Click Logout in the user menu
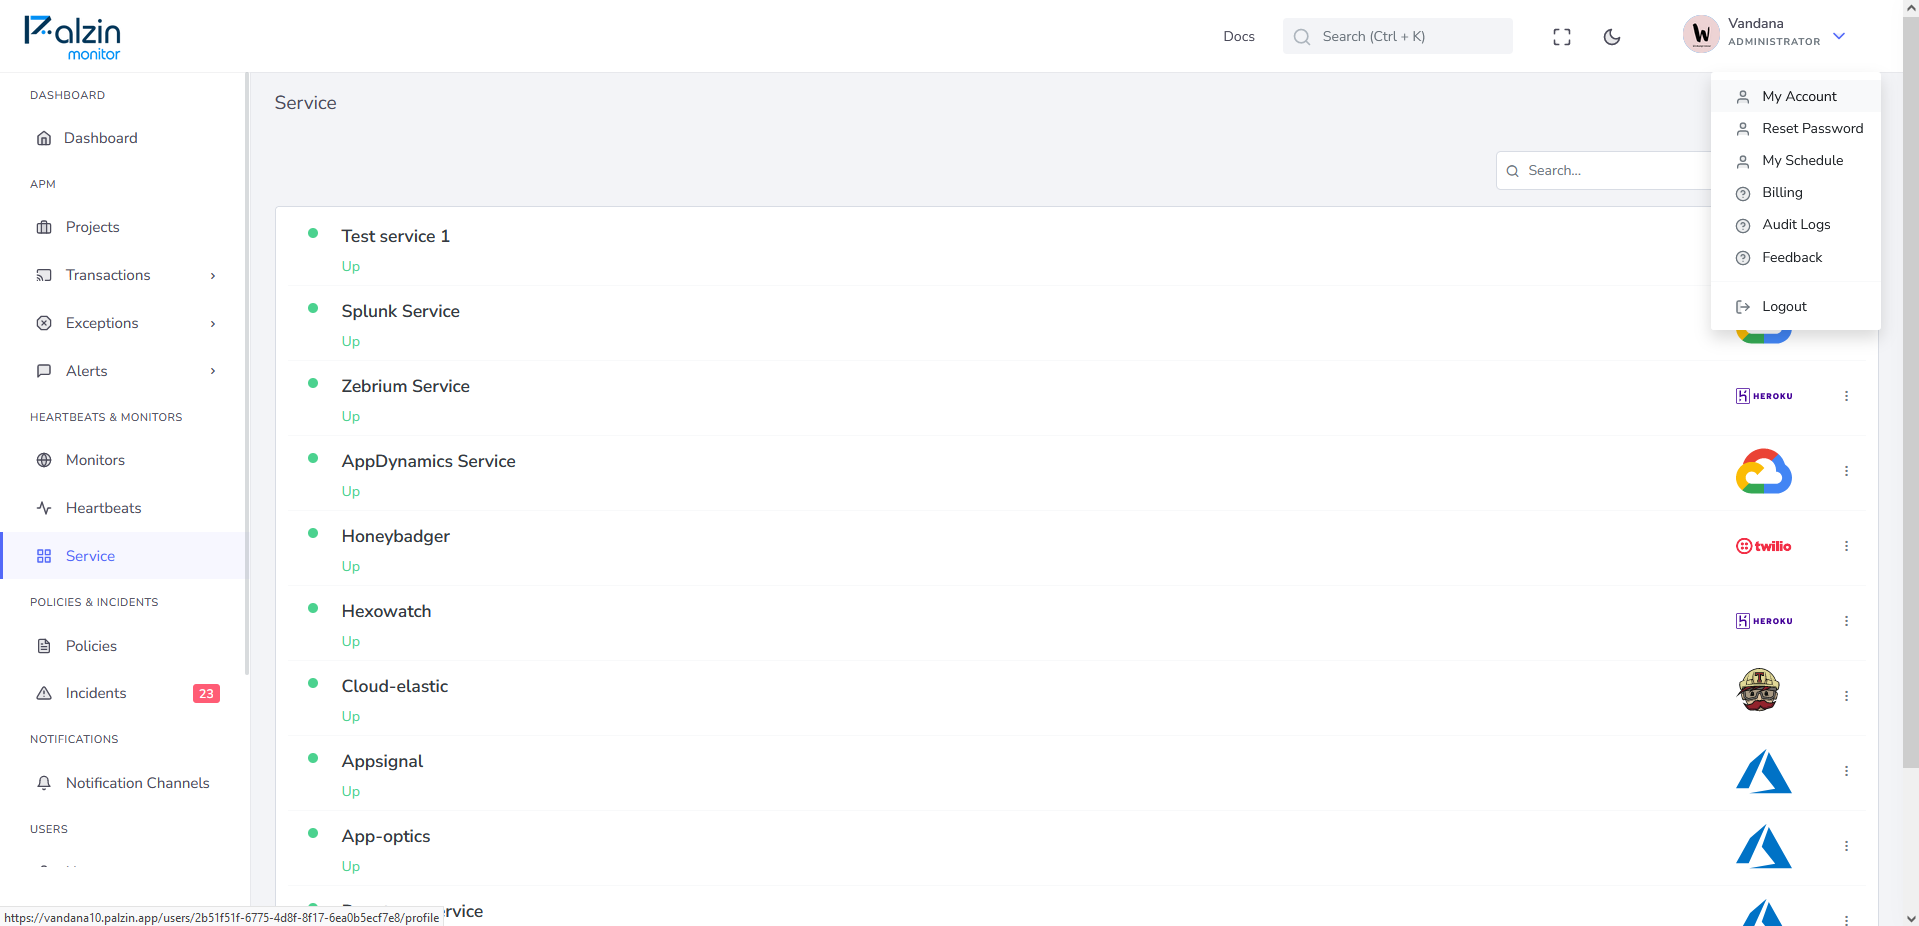Image resolution: width=1919 pixels, height=926 pixels. pyautogui.click(x=1795, y=306)
